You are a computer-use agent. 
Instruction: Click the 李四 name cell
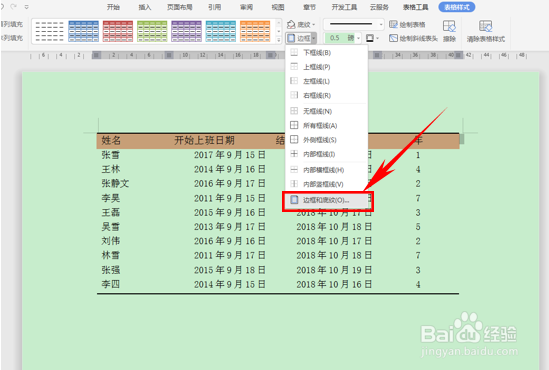111,284
